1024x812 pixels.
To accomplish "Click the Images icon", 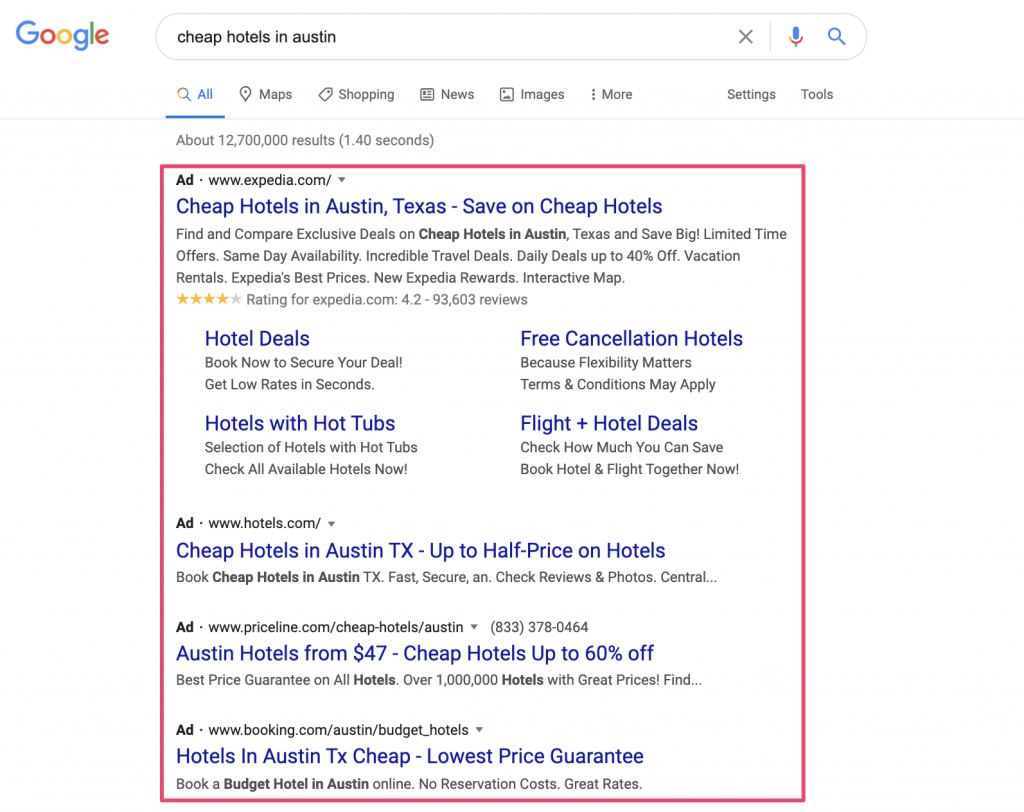I will click(504, 93).
